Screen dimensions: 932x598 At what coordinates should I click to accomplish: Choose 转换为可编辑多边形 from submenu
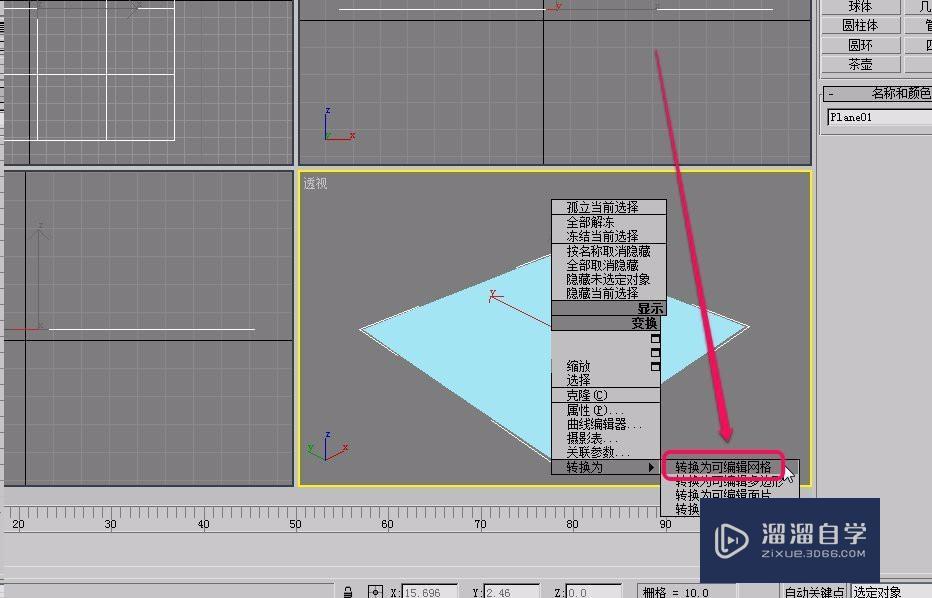coord(729,481)
